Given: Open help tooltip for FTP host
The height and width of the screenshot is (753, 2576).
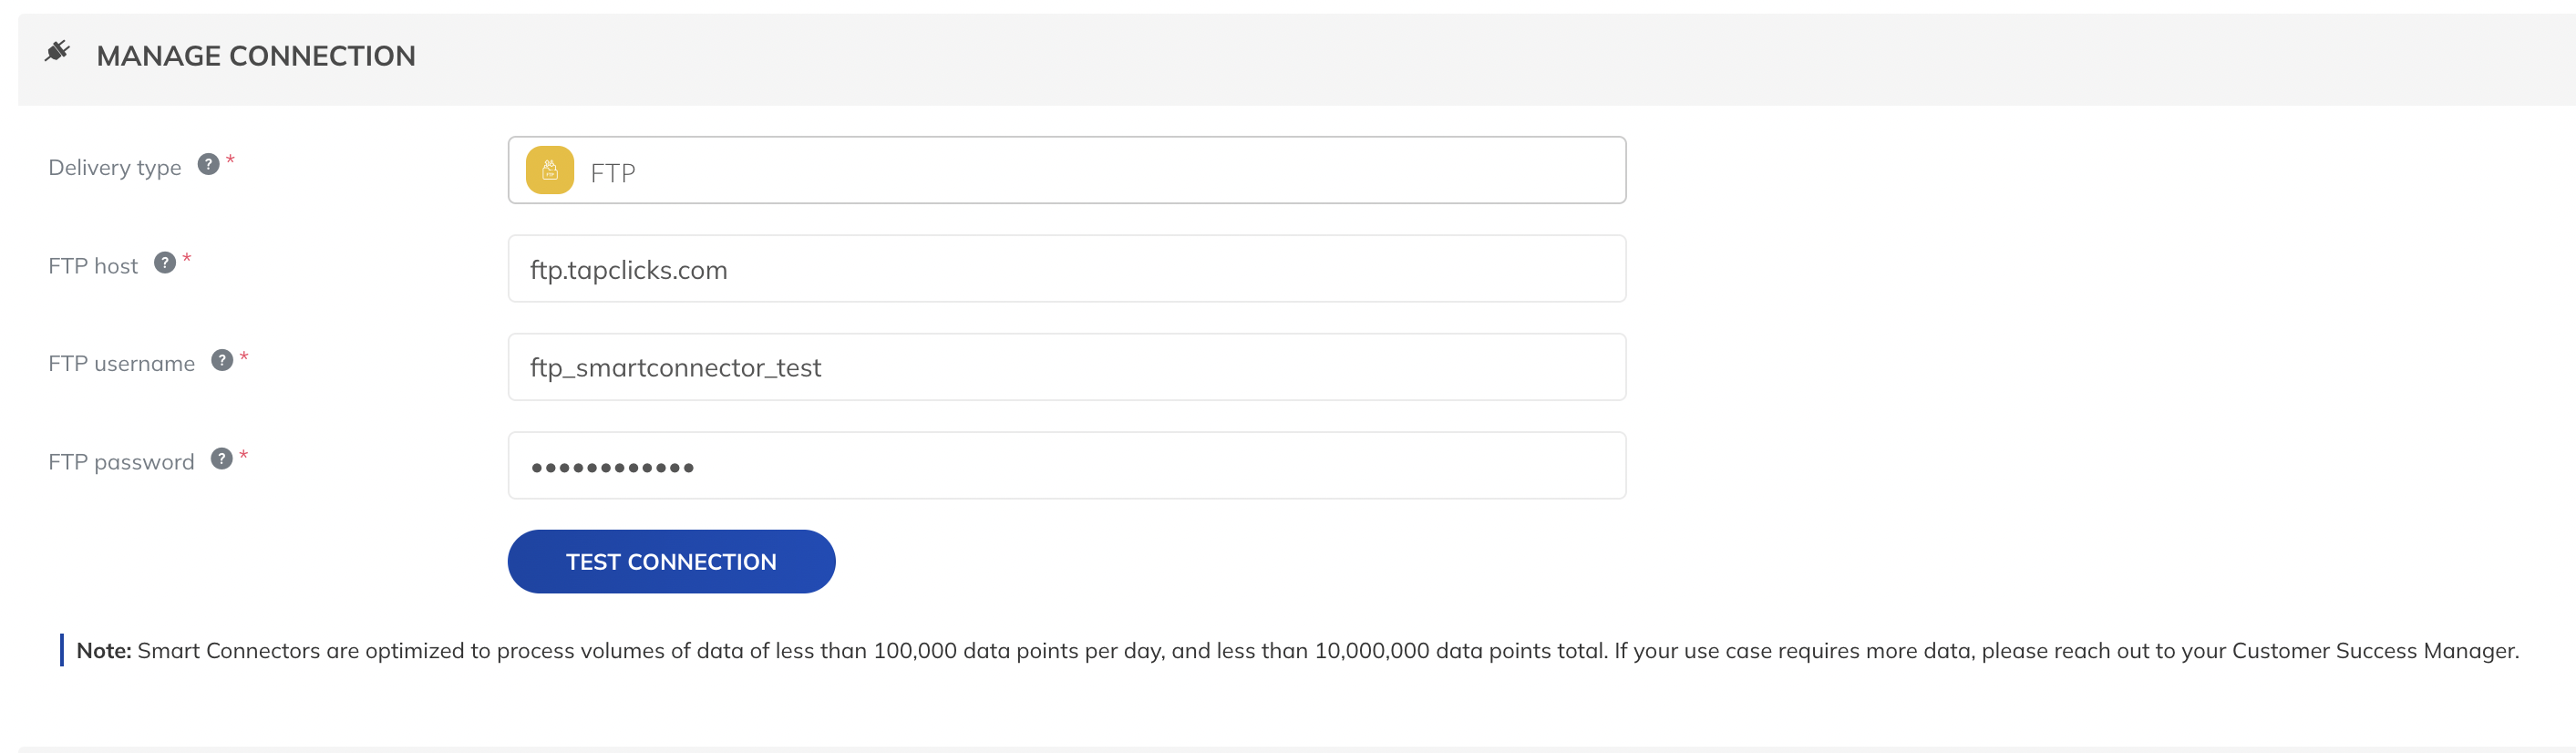Looking at the screenshot, I should point(165,262).
